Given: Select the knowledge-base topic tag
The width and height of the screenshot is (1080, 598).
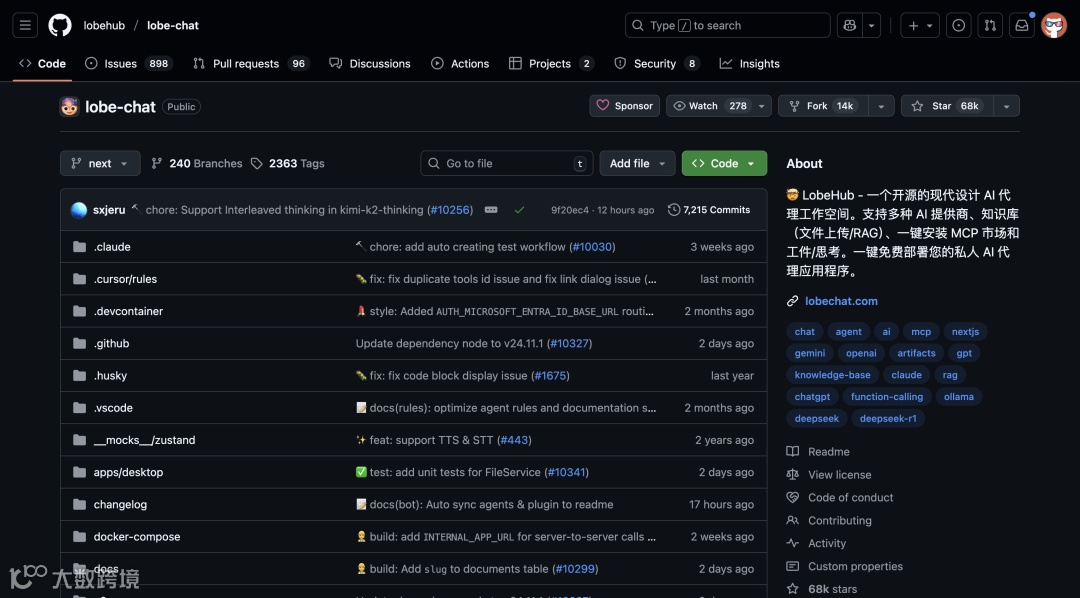Looking at the screenshot, I should coord(832,375).
